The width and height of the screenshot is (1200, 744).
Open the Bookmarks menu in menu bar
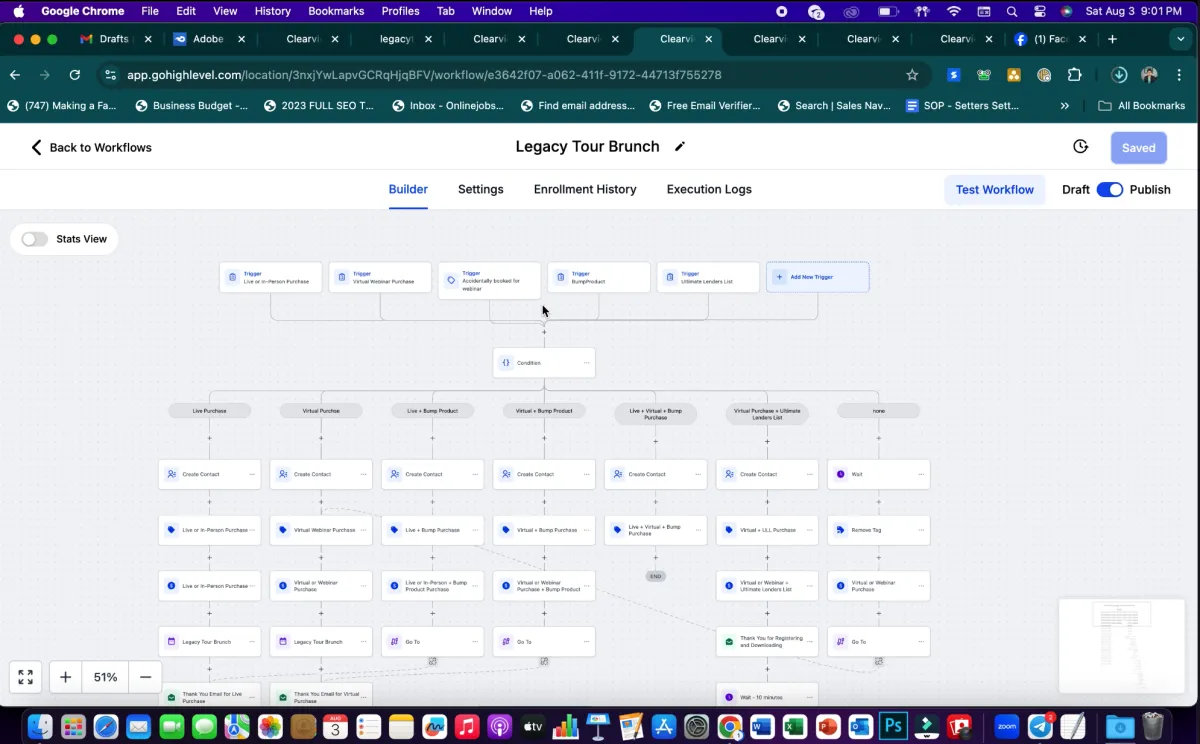(336, 11)
